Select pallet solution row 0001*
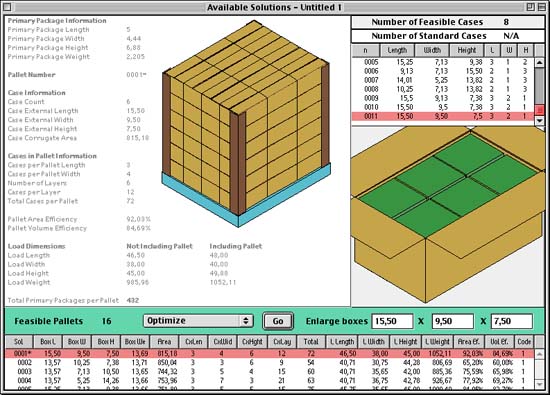550x395 pixels. (269, 353)
